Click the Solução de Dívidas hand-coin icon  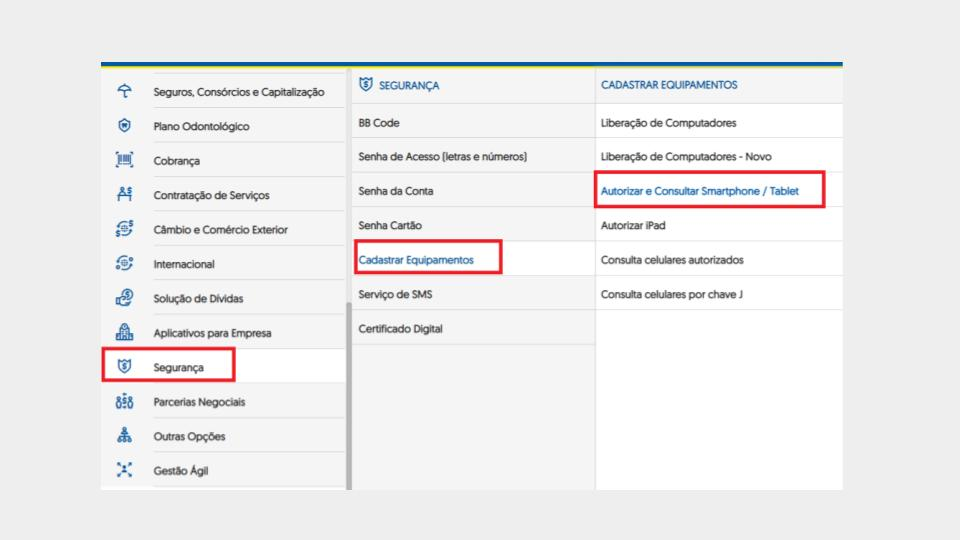pyautogui.click(x=124, y=298)
